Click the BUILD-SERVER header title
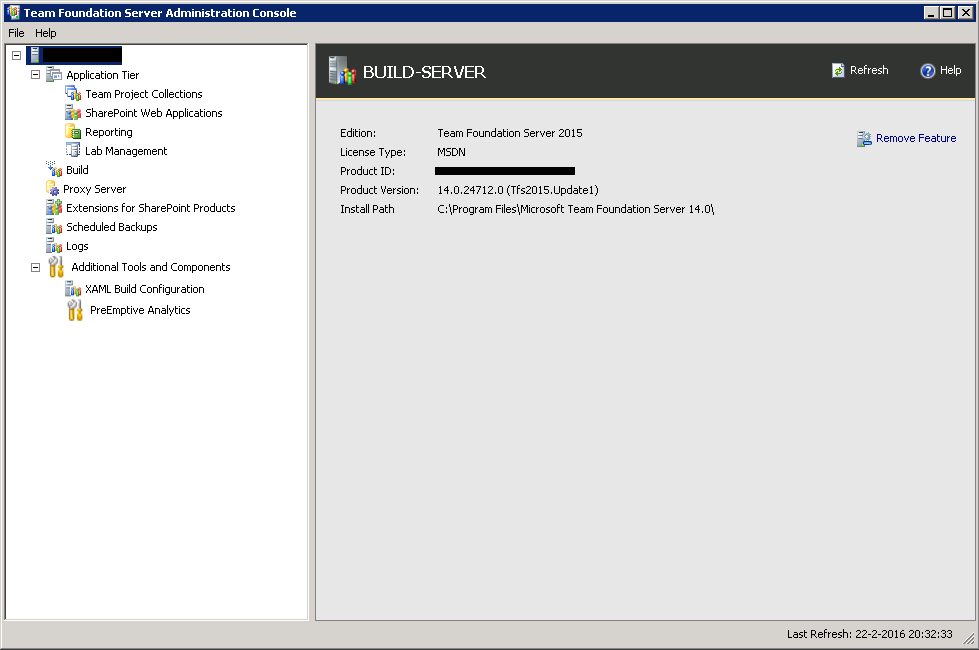Viewport: 979px width, 650px height. pyautogui.click(x=424, y=72)
